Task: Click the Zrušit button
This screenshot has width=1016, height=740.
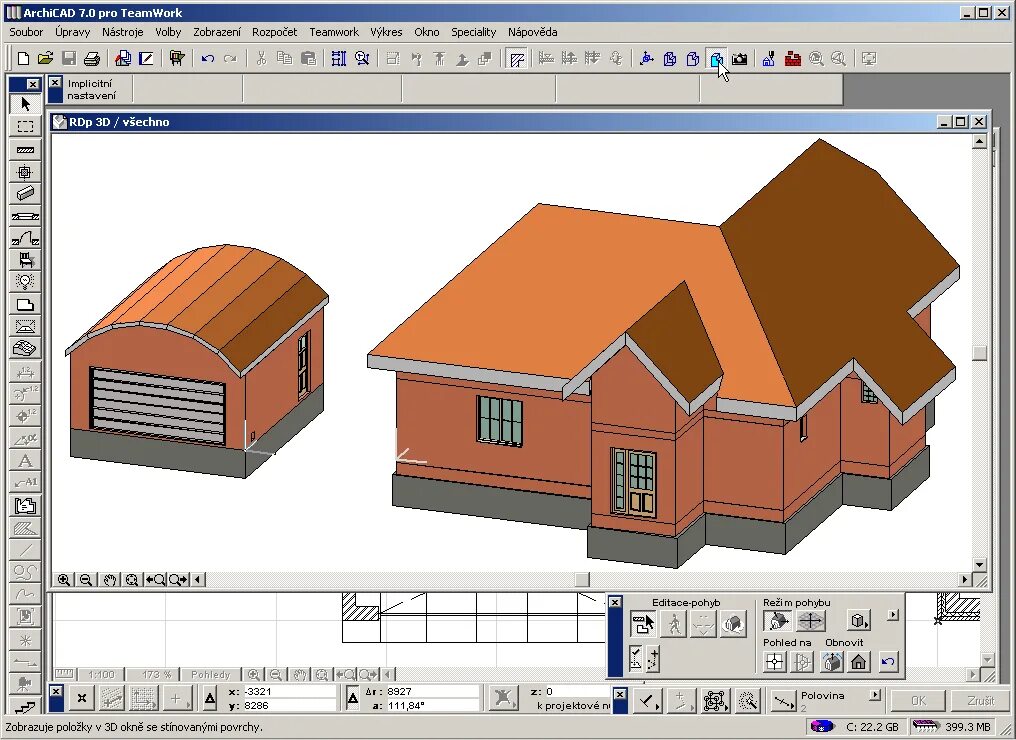Action: coord(980,700)
